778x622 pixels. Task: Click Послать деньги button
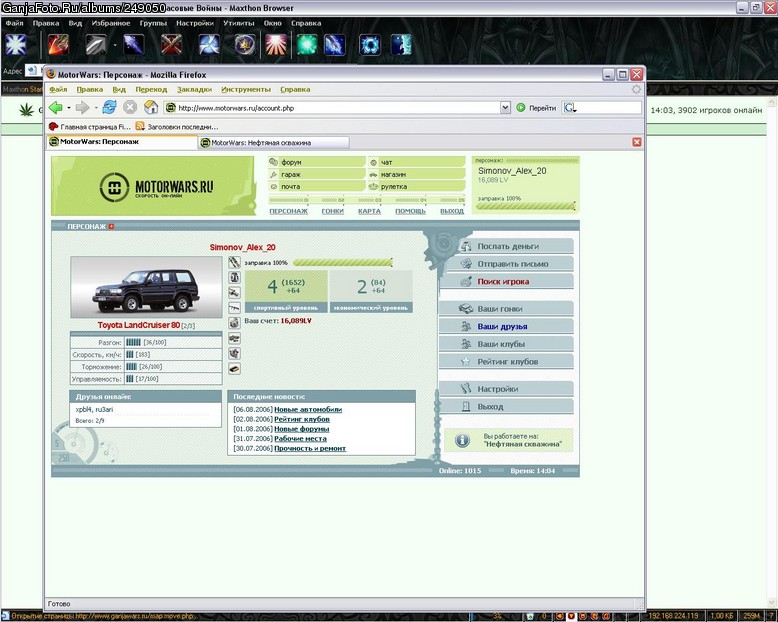click(x=508, y=246)
